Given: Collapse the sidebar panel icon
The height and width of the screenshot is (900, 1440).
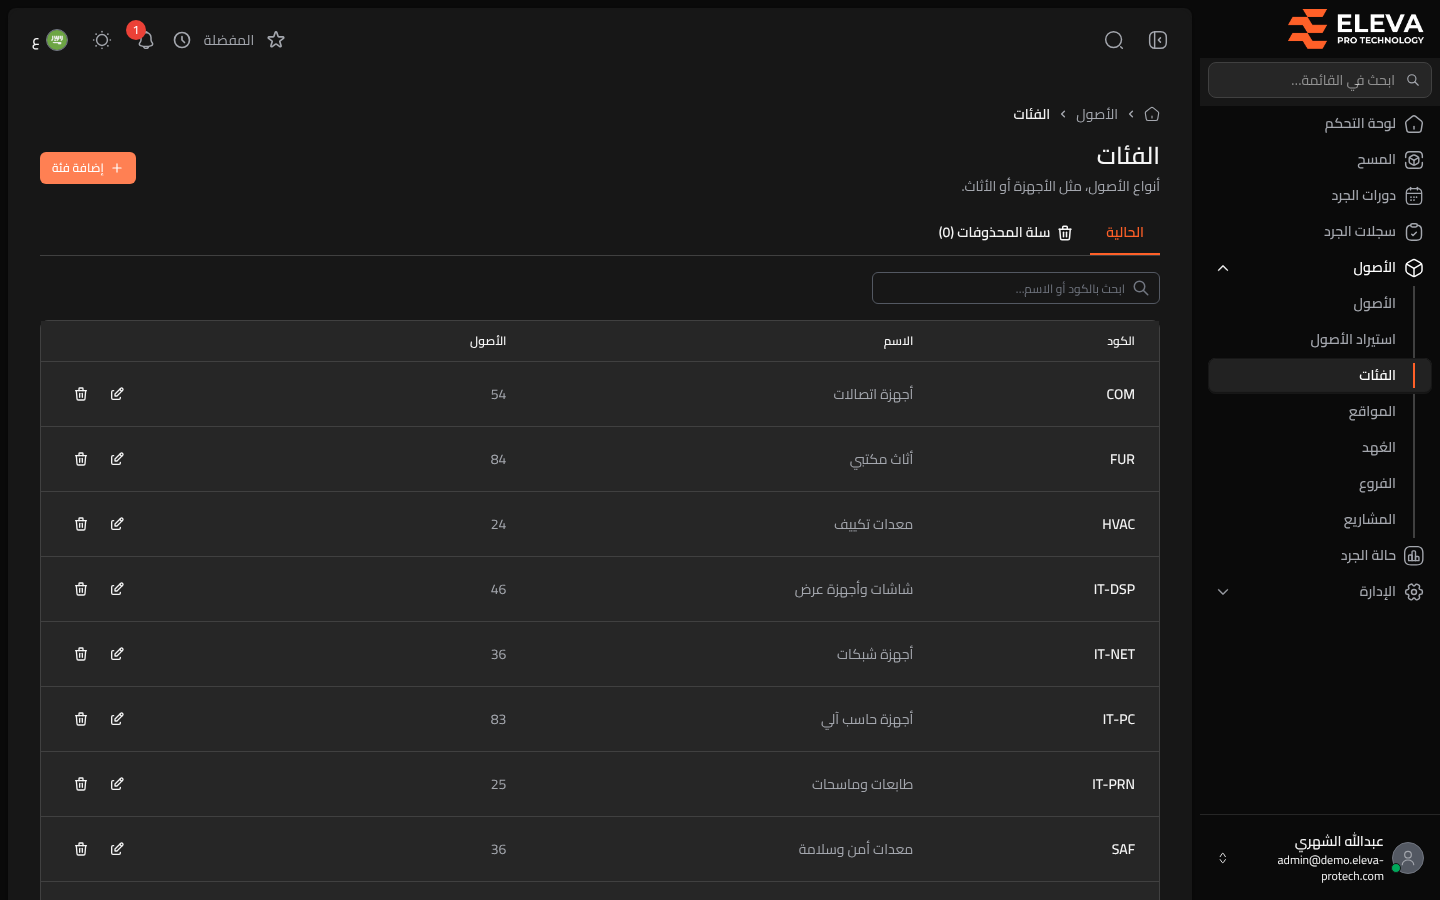Looking at the screenshot, I should click(x=1158, y=40).
